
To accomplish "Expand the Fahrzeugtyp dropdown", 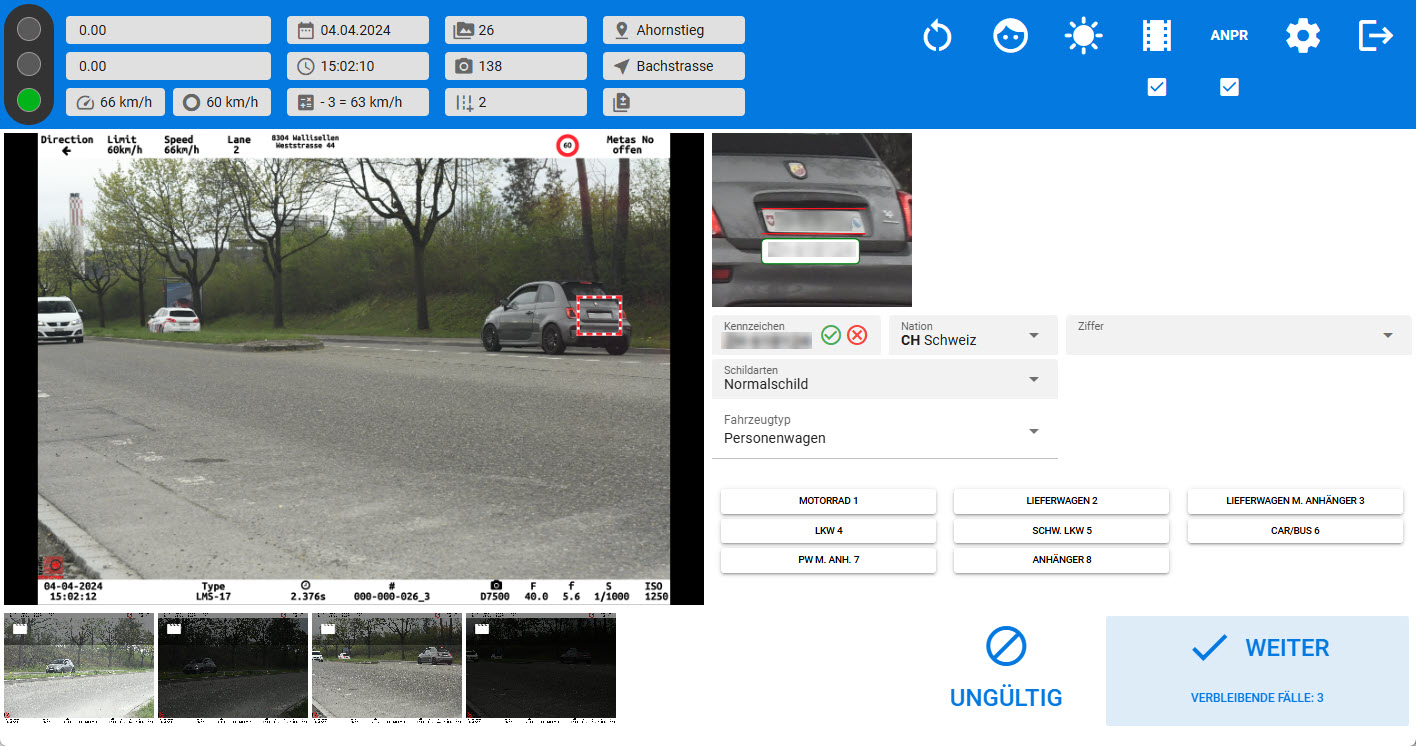I will pyautogui.click(x=884, y=431).
